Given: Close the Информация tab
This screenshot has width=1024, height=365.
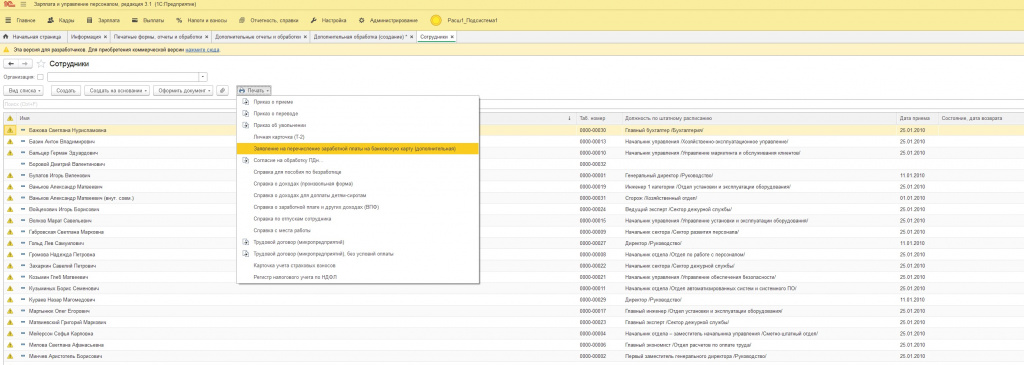Looking at the screenshot, I should pos(105,37).
